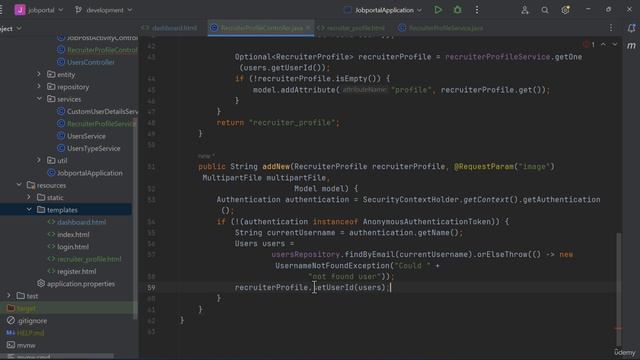Click the red error stripe mark
Screen dimensions: 640x360
tap(618, 328)
